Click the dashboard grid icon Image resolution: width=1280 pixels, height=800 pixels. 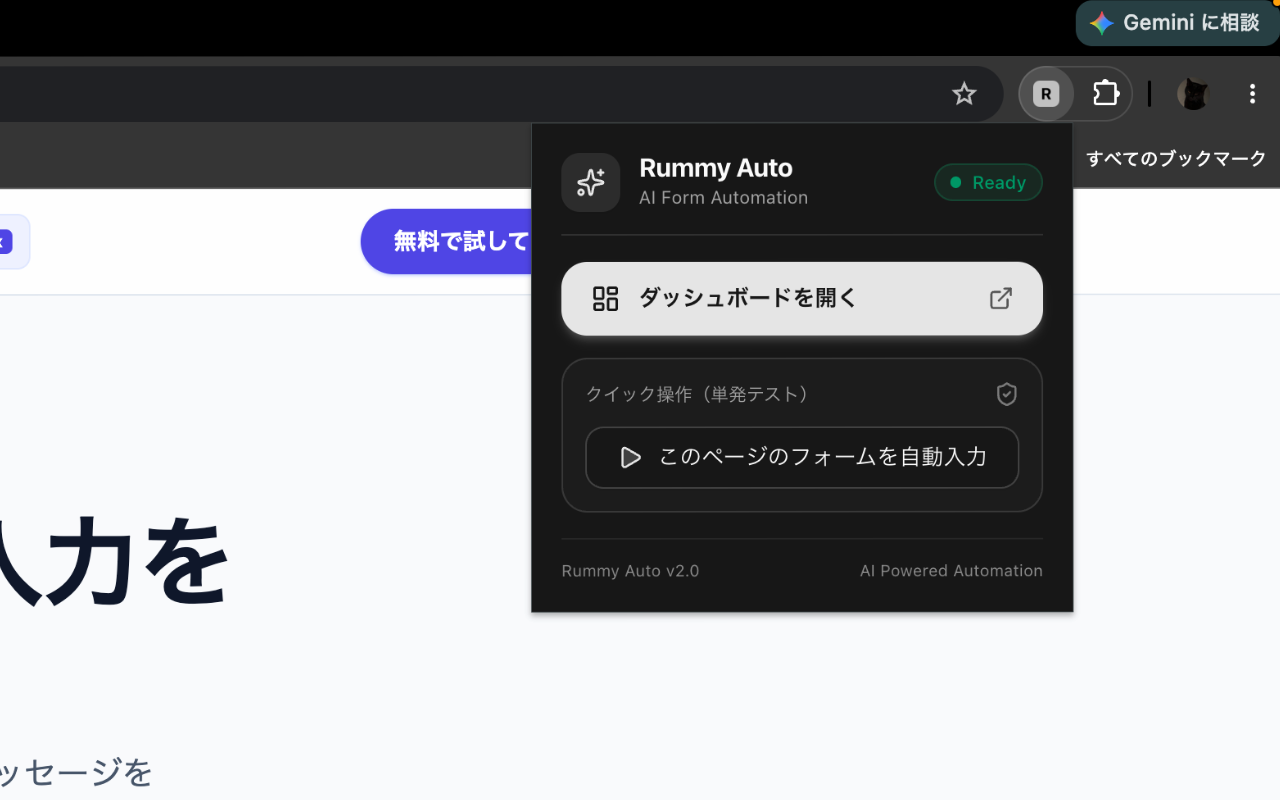point(605,298)
